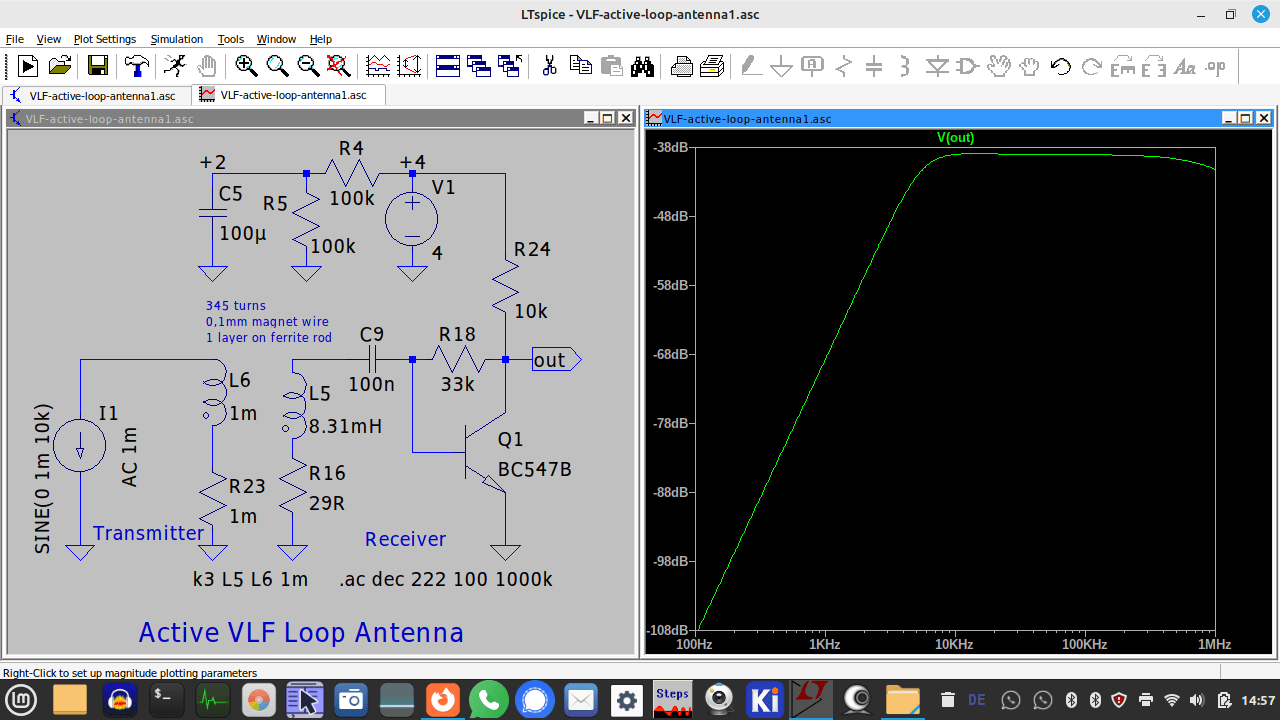
Task: Open the File menu
Action: [14, 39]
